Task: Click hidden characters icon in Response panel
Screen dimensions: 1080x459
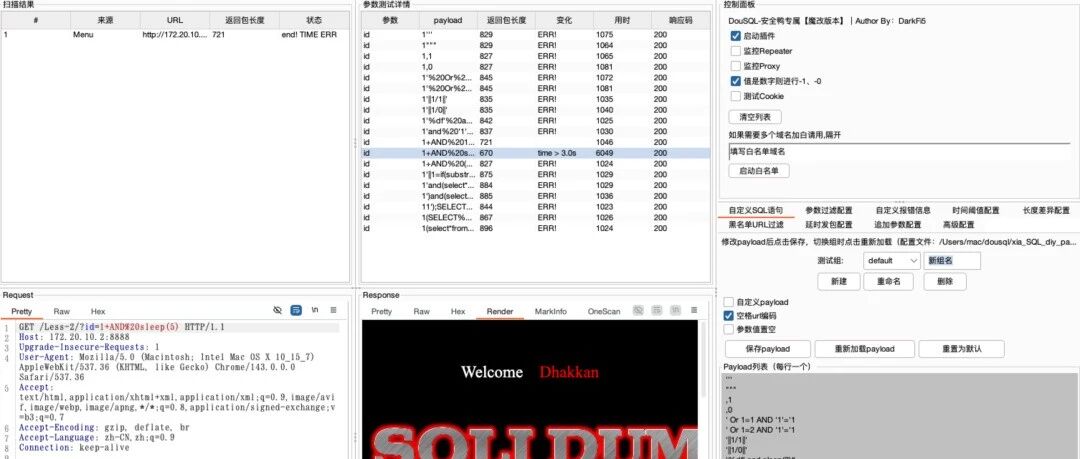Action: pos(638,311)
